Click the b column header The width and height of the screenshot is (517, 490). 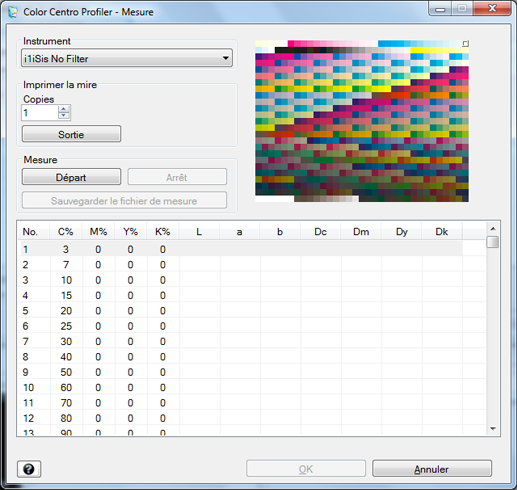[x=280, y=231]
